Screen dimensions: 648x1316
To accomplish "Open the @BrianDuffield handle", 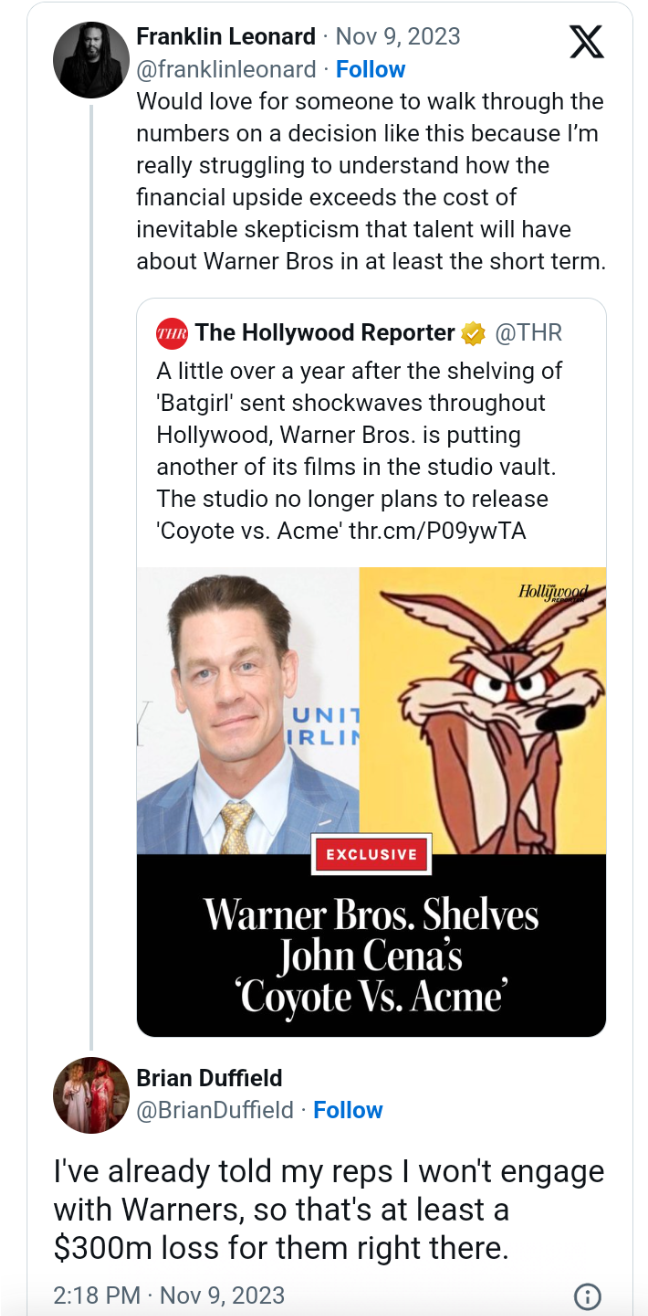I will (x=215, y=1110).
